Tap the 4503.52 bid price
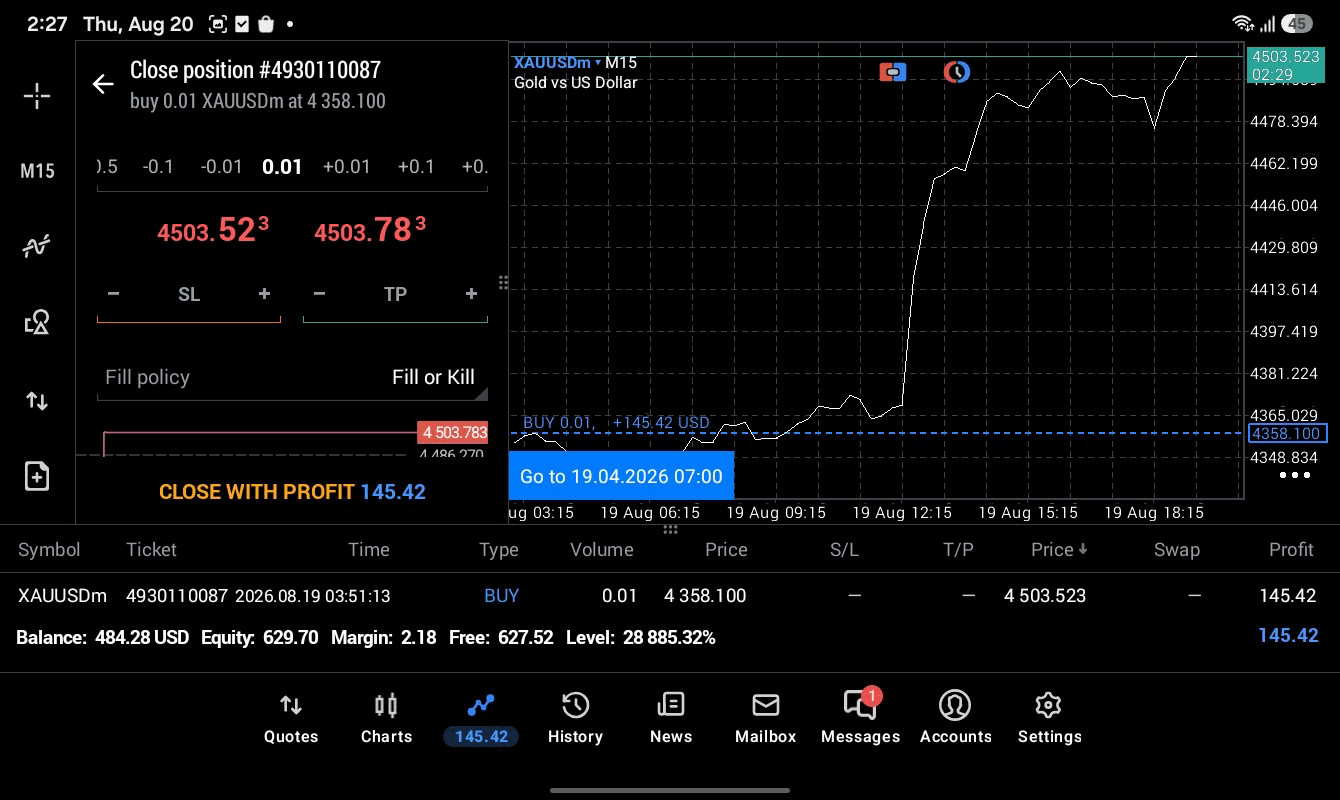Screen dimensions: 1340x800 tap(213, 231)
